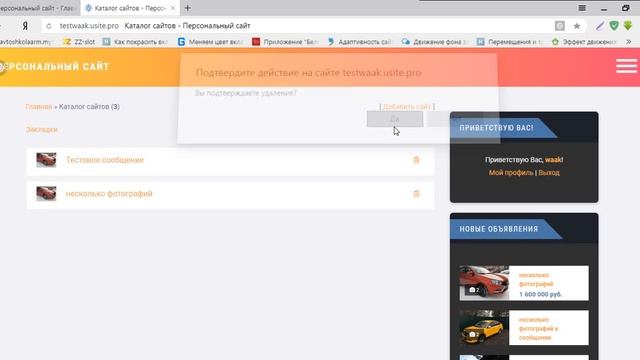Open the 'ZZ-slot' bookmark

pos(79,42)
